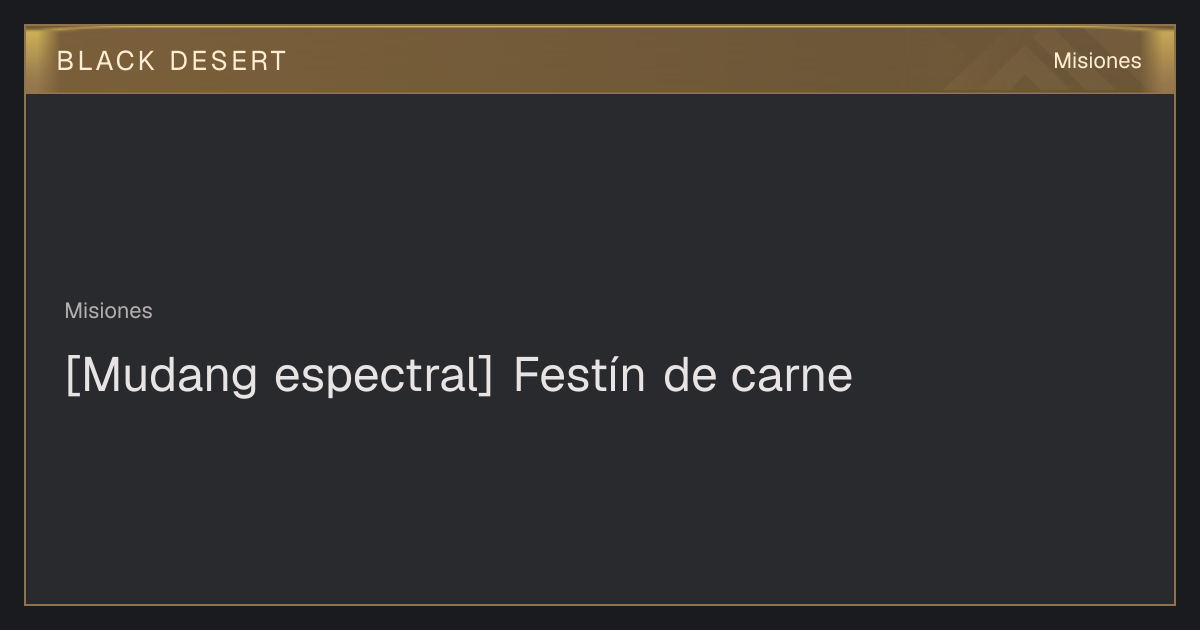1200x630 pixels.
Task: Click the word DESERT in the header
Action: point(228,61)
